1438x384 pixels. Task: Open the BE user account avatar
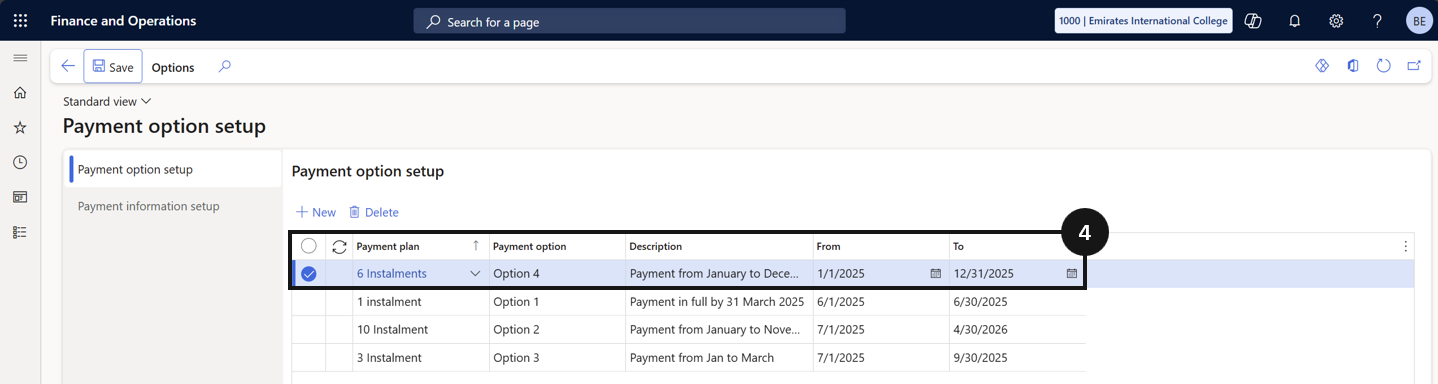(1419, 21)
